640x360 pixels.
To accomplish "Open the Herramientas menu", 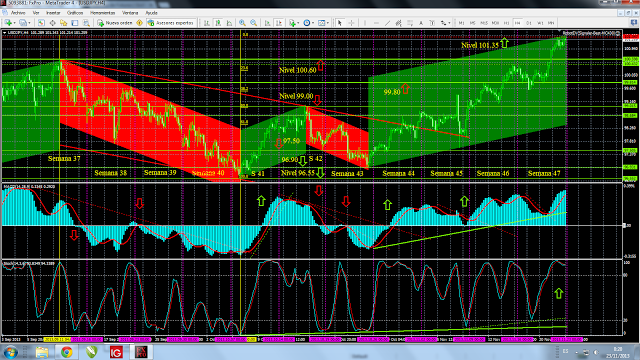I will click(102, 13).
